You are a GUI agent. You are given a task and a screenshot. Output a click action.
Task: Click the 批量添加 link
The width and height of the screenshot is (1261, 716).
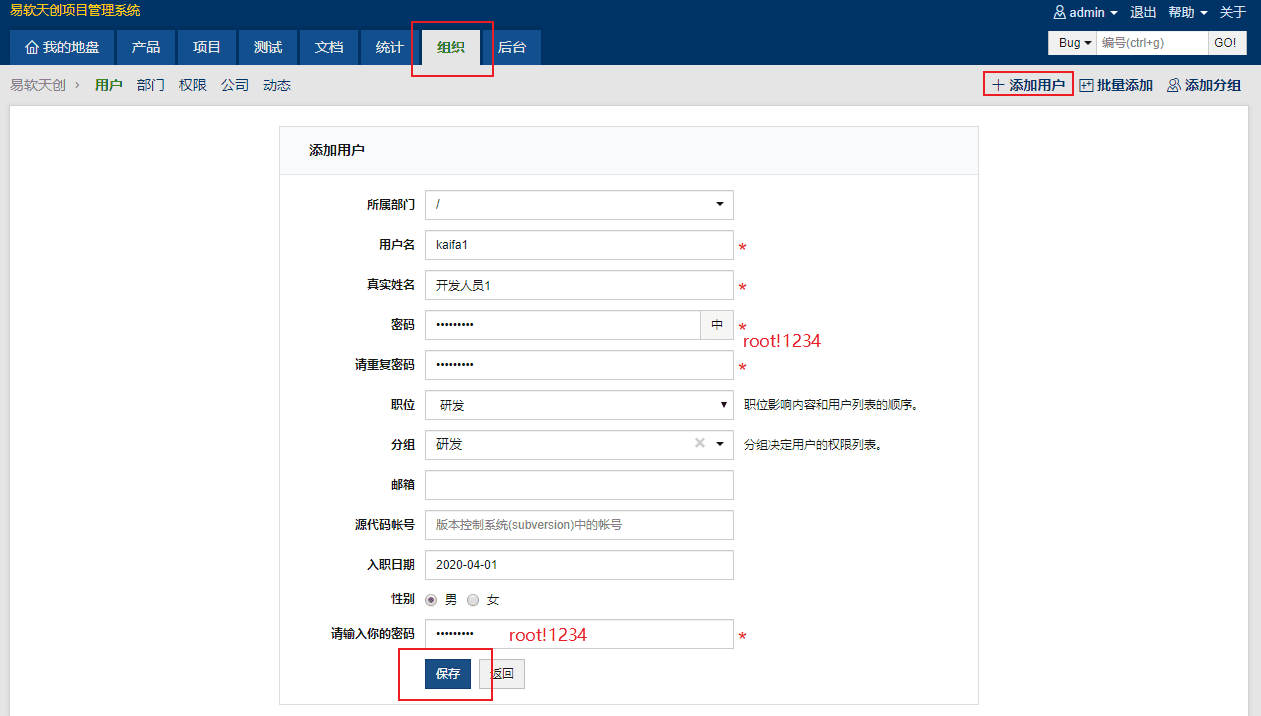pyautogui.click(x=1116, y=85)
